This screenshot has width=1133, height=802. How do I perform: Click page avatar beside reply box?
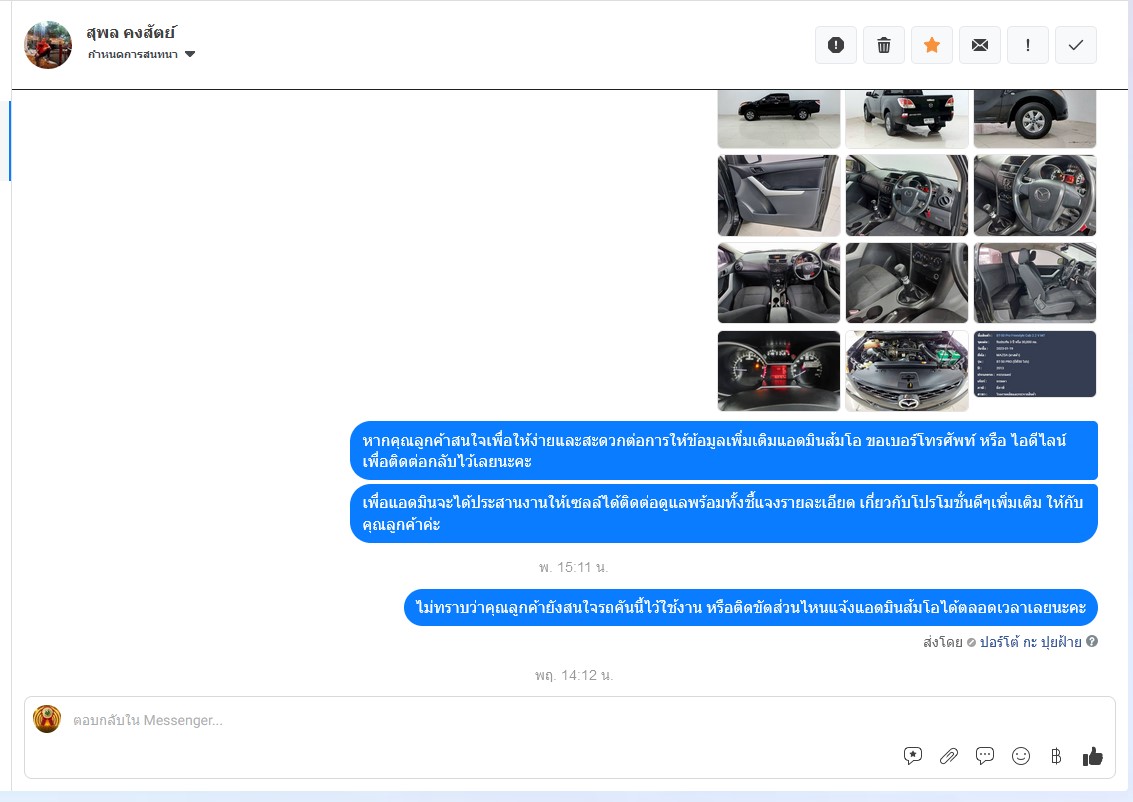click(47, 719)
